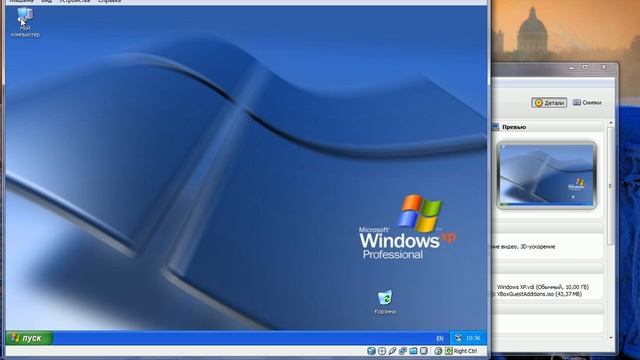Open the USB devices icon in VM status bar
This screenshot has width=640, height=360.
click(x=392, y=351)
